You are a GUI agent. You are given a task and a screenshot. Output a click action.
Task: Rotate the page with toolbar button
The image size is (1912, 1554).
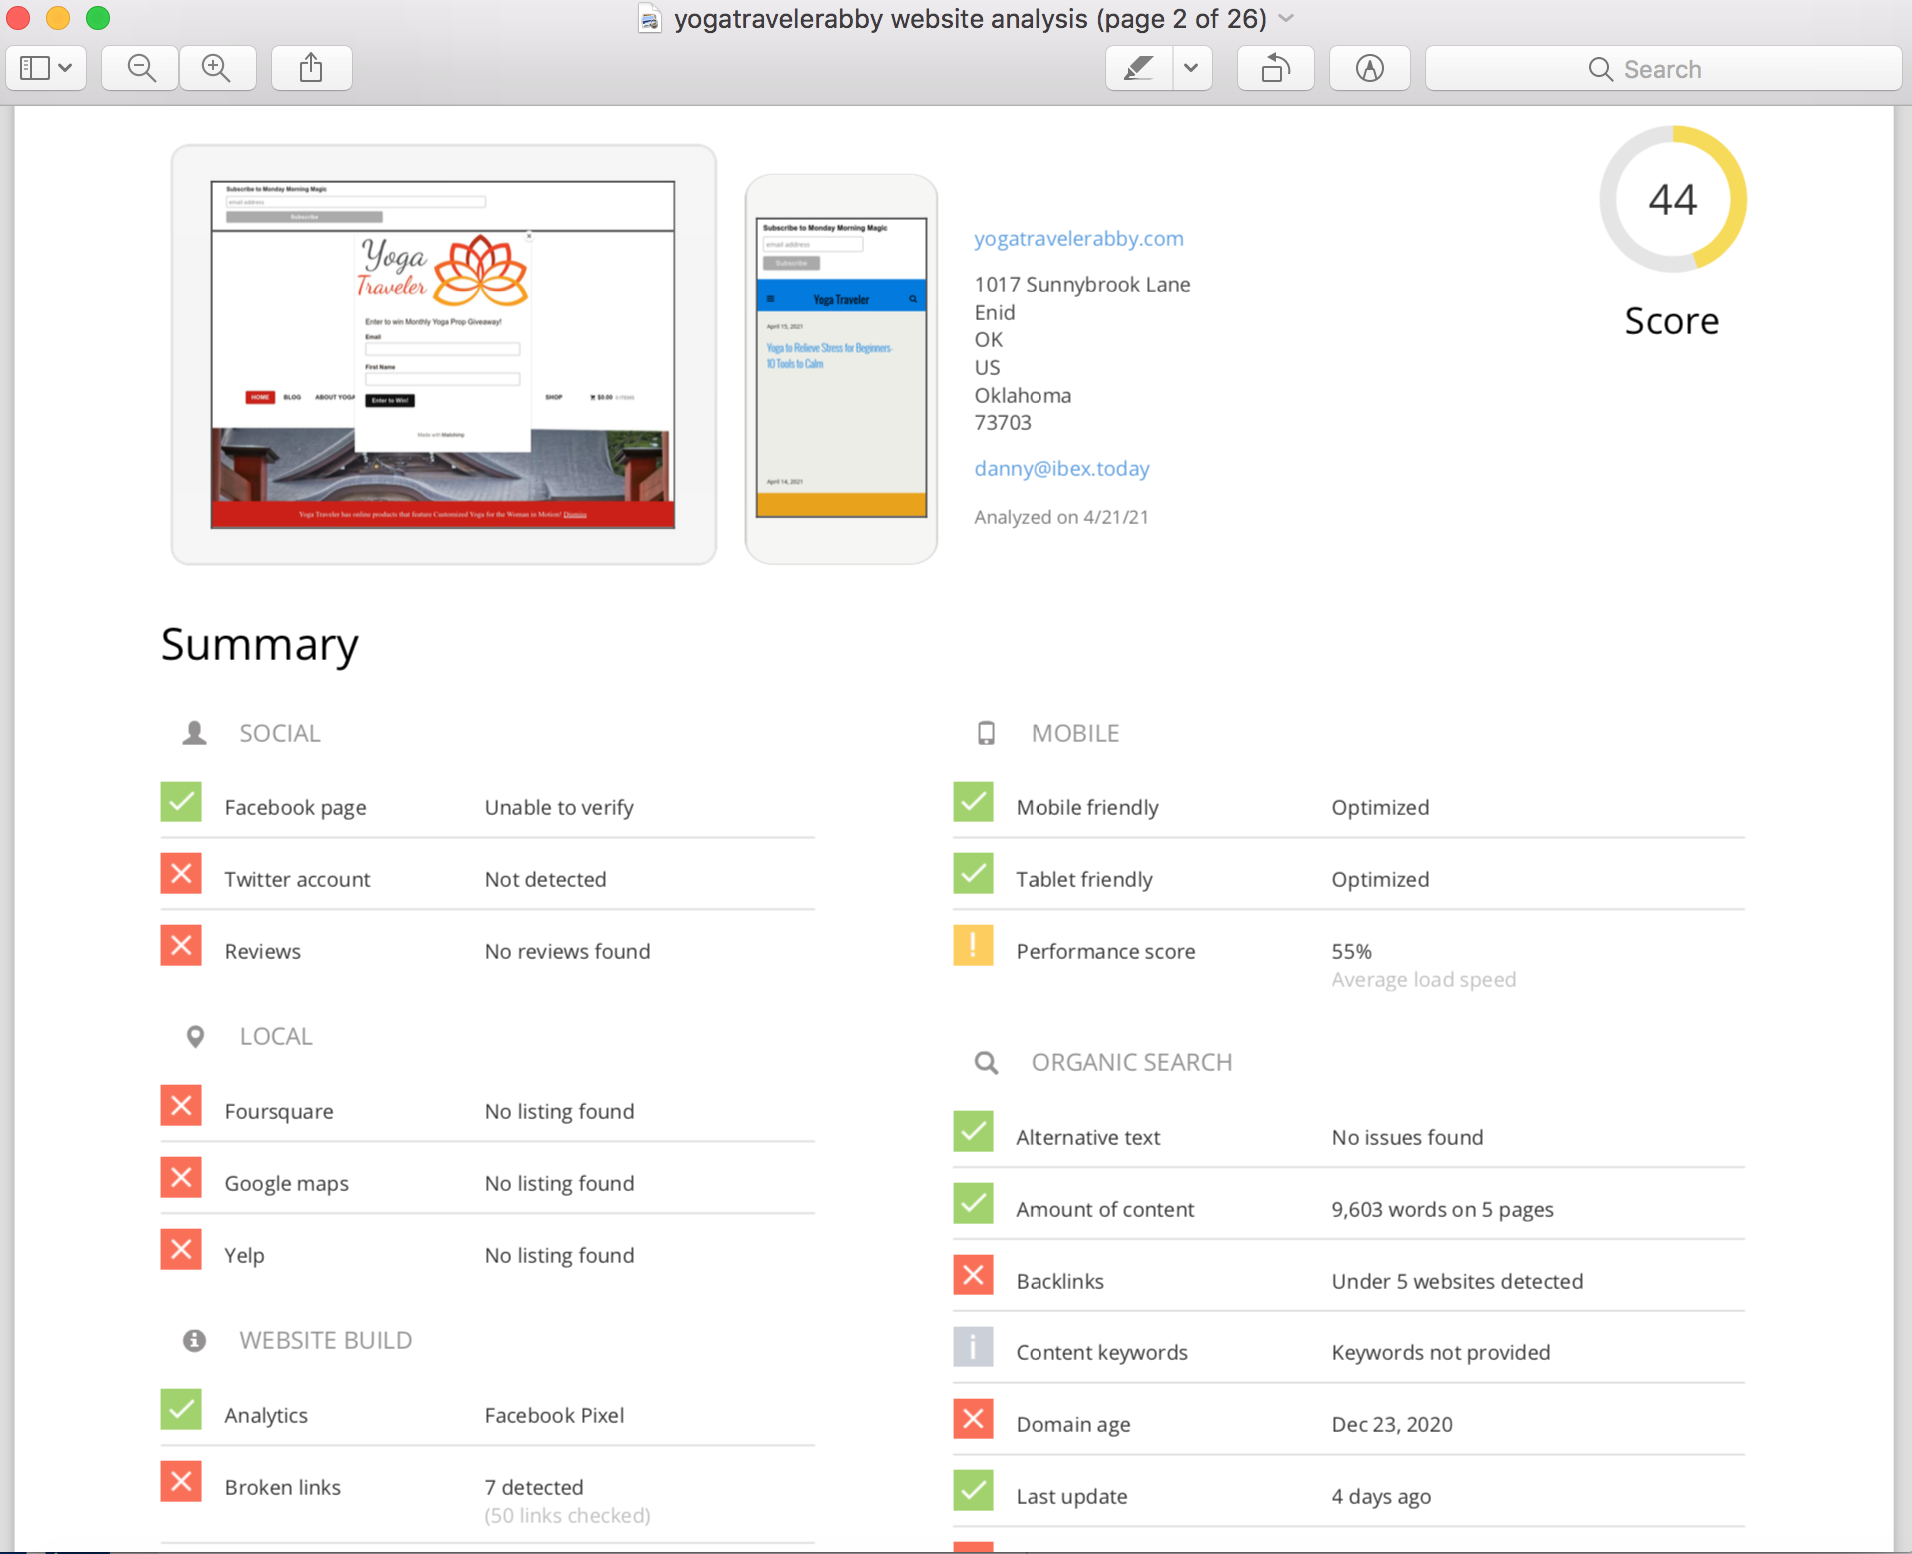point(1275,68)
